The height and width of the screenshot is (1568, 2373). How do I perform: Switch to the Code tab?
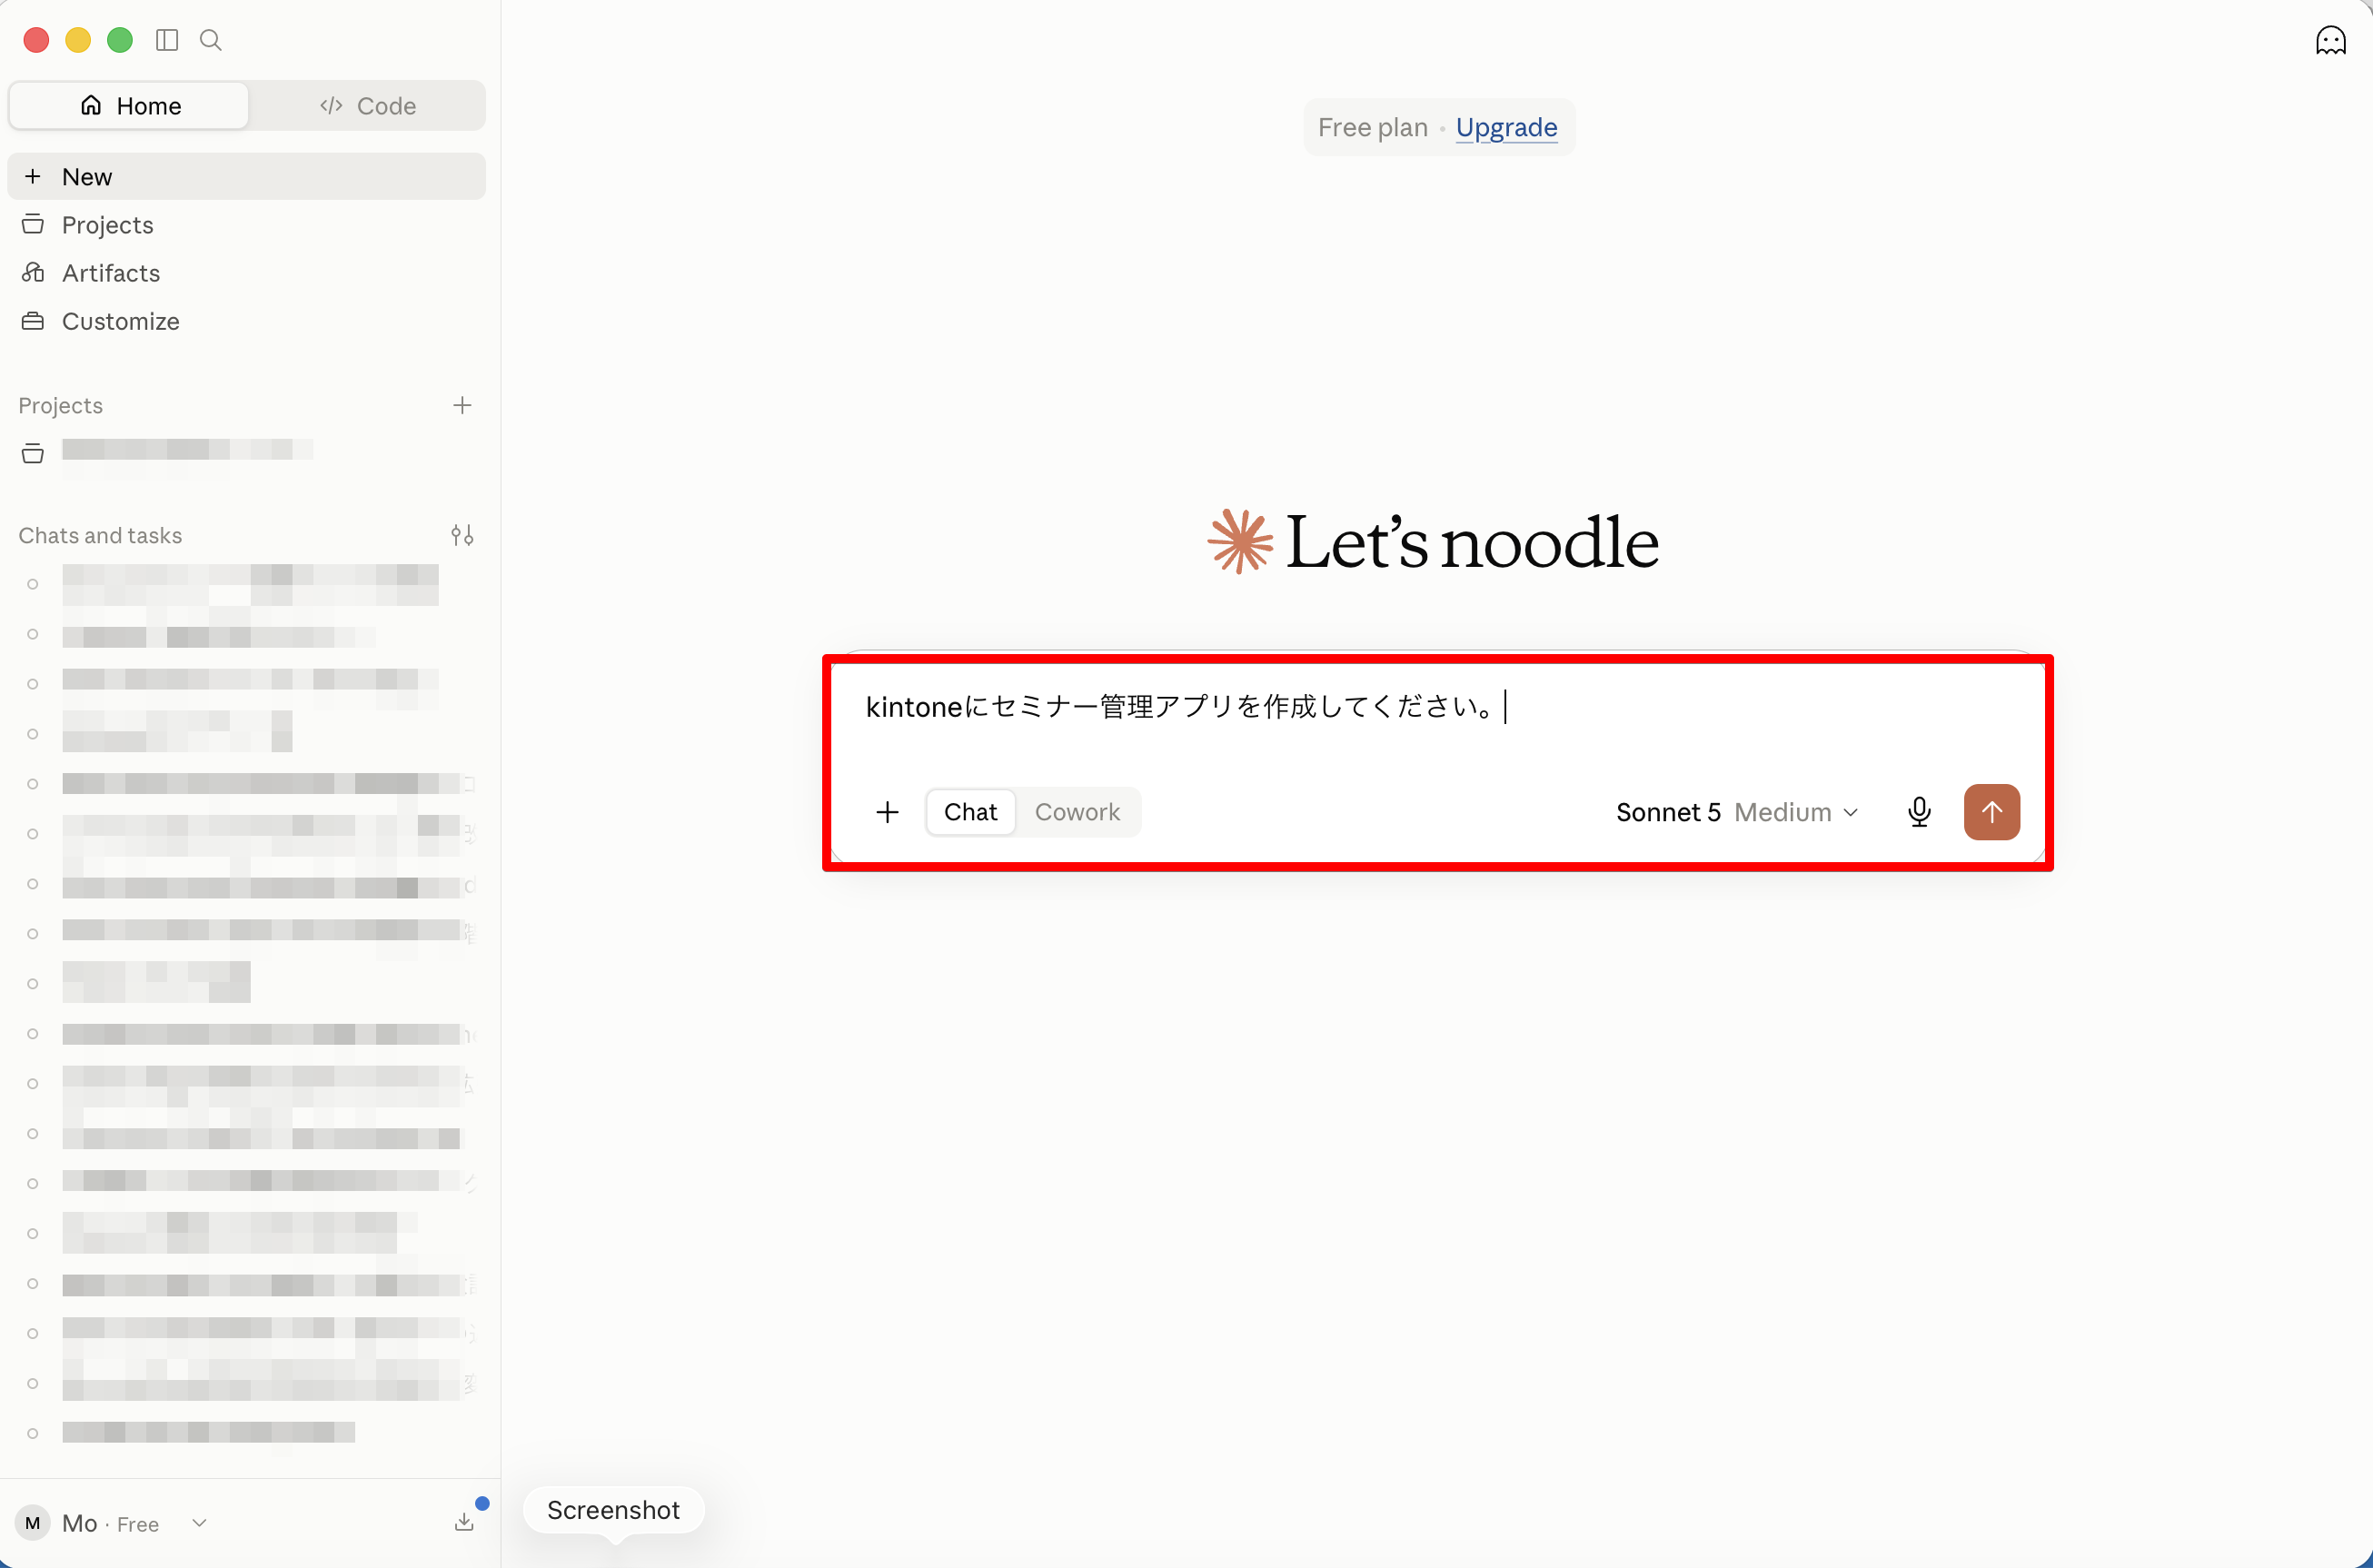tap(367, 106)
